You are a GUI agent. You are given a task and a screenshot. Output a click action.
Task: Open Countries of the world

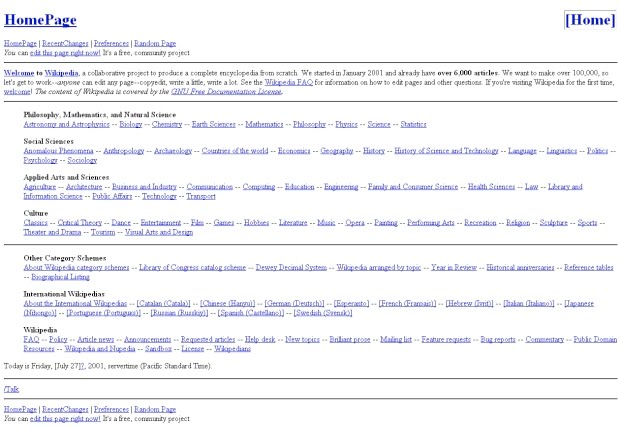pos(235,151)
